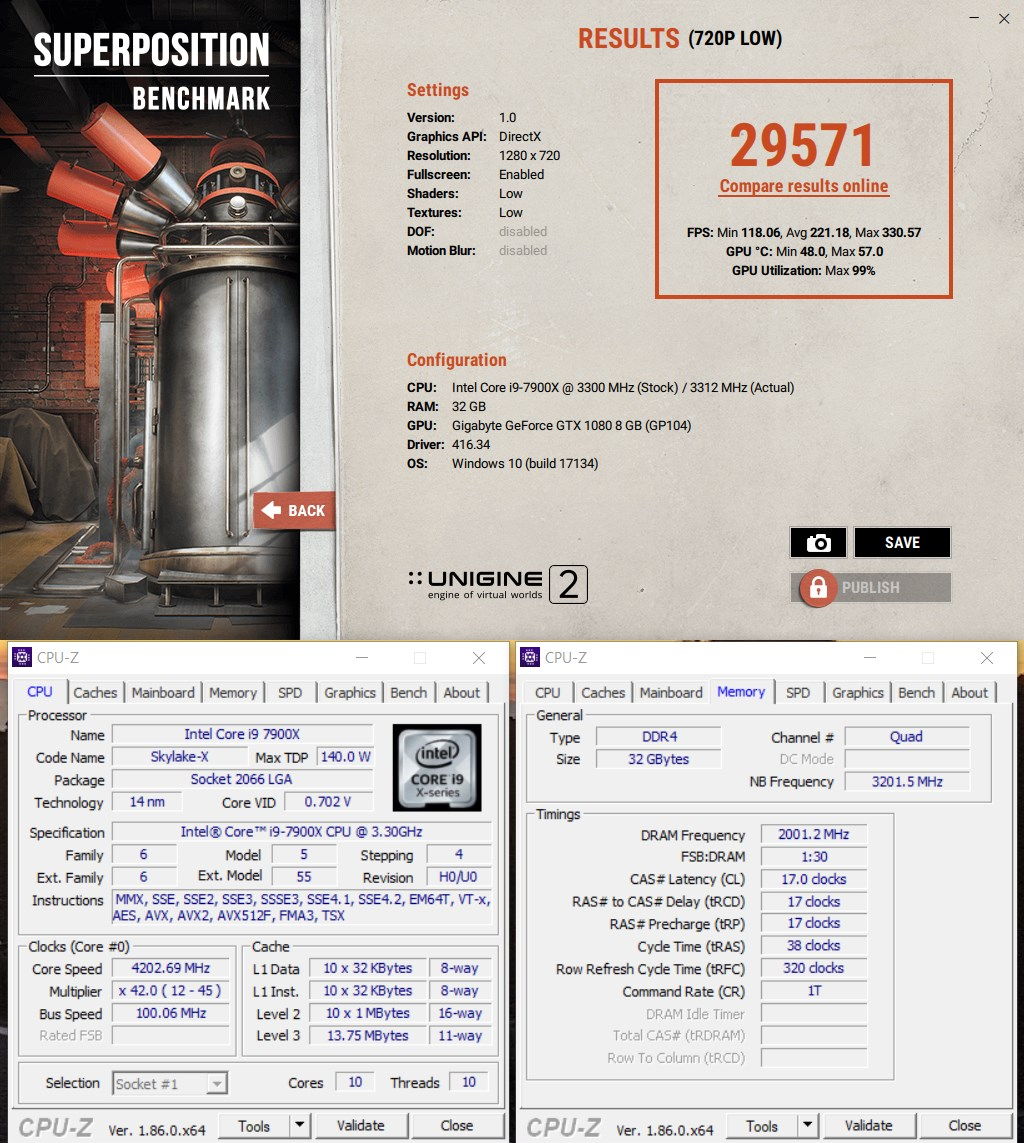Image resolution: width=1024 pixels, height=1143 pixels.
Task: Click the memory Type field DDR4
Action: click(x=659, y=737)
